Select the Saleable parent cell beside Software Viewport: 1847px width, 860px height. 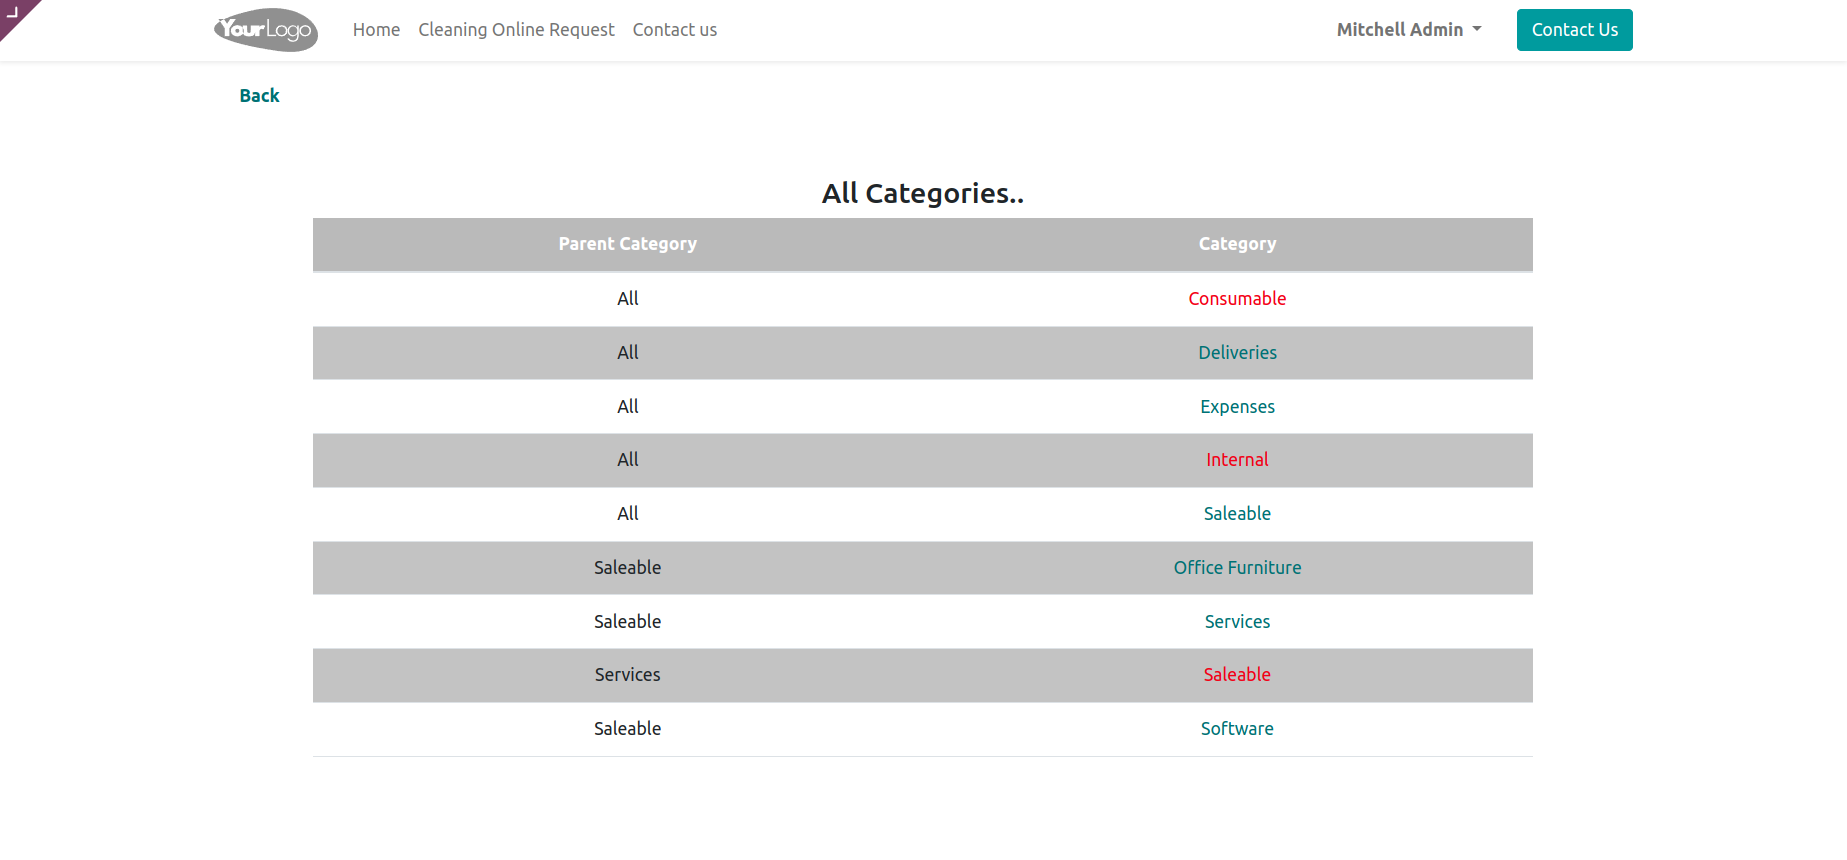coord(627,729)
